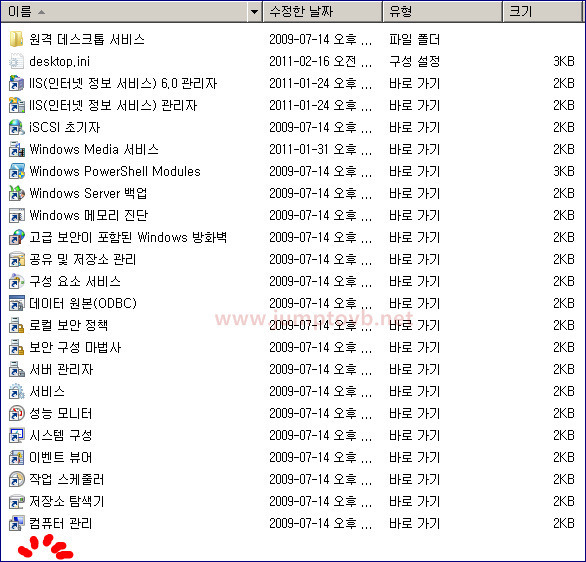Click the 'Windows Server 백업' name text

point(88,194)
